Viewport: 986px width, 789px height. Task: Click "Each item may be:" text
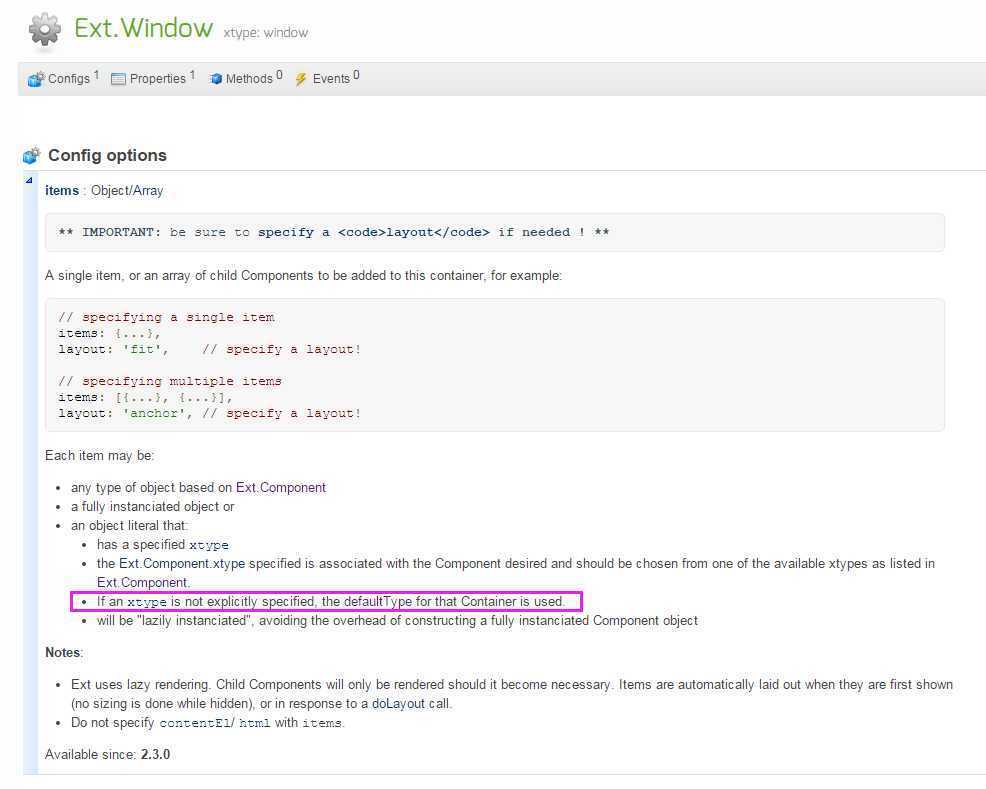pos(99,455)
